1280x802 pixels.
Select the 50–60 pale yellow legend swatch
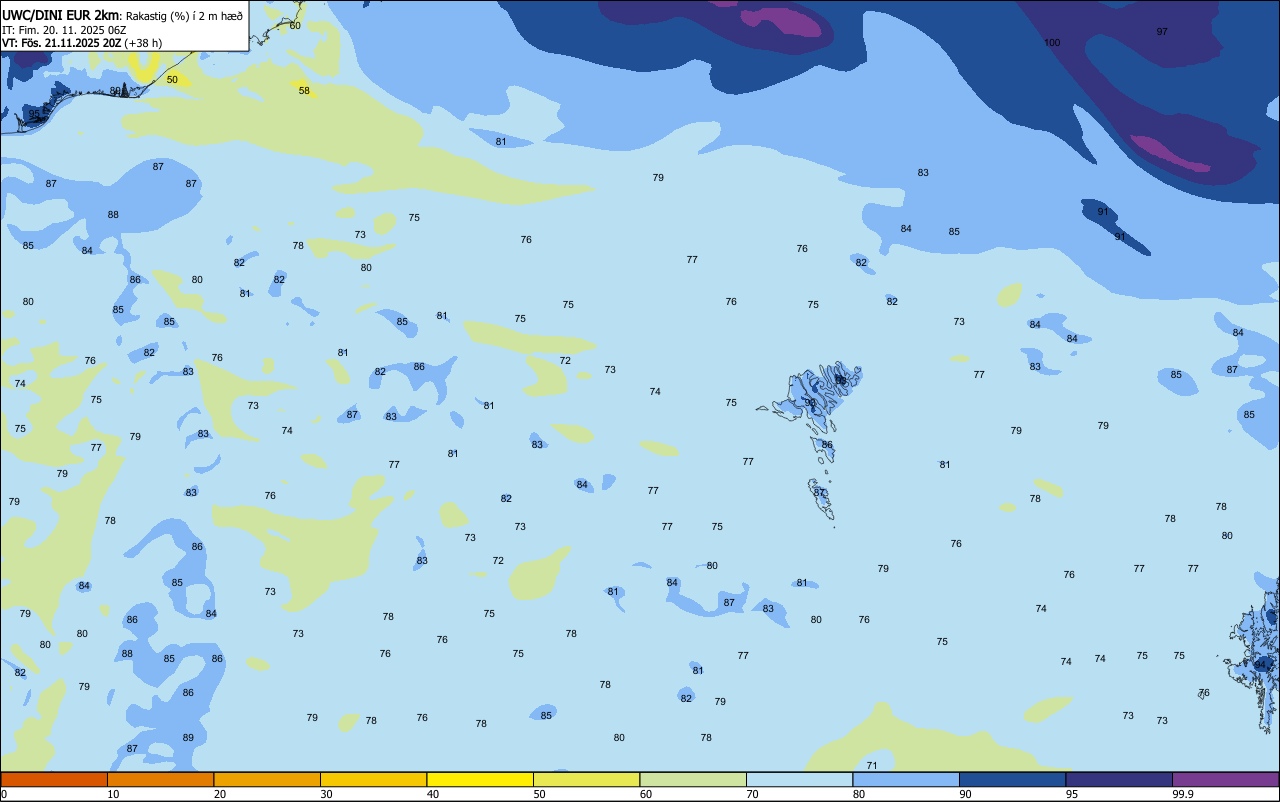tap(586, 780)
